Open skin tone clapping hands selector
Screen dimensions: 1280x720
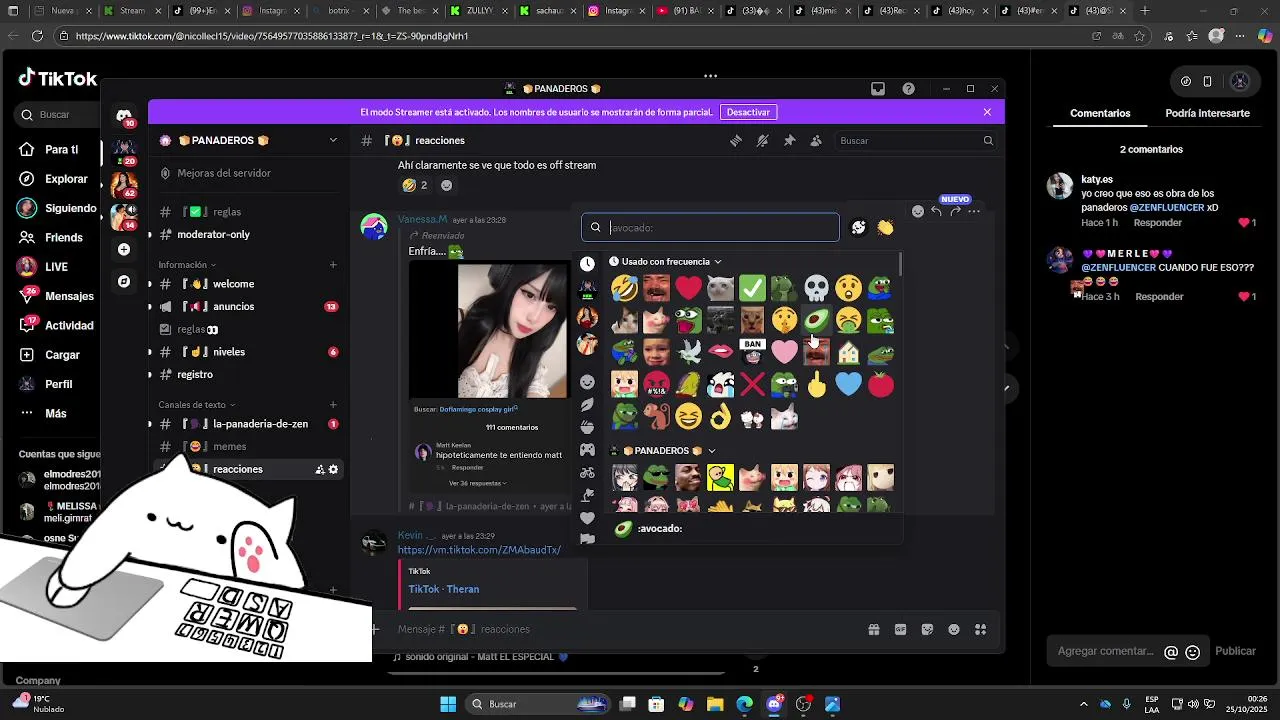(x=885, y=228)
